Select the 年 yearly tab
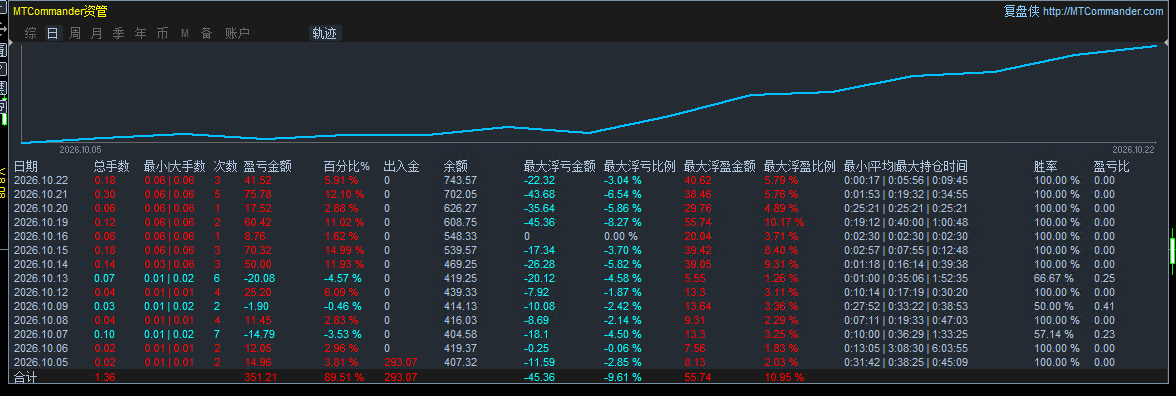1176x396 pixels. pos(140,33)
